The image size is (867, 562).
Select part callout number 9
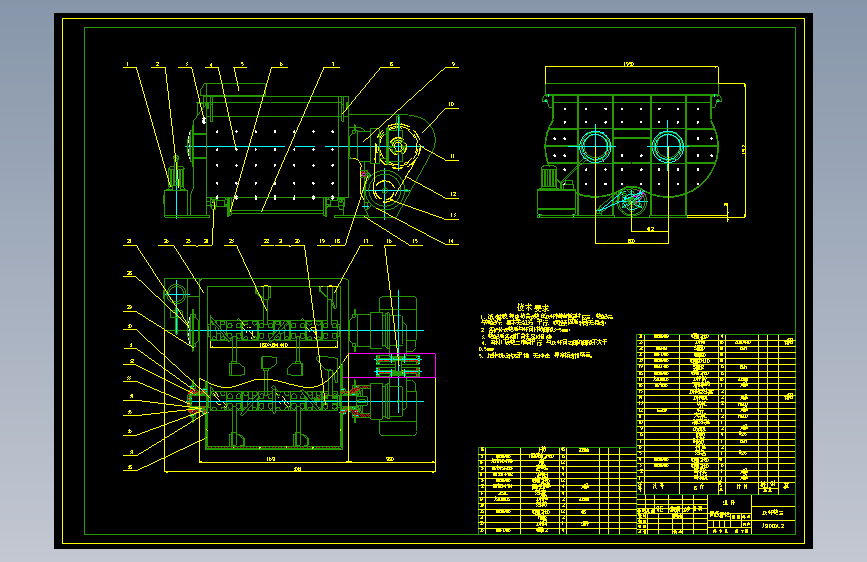(453, 65)
